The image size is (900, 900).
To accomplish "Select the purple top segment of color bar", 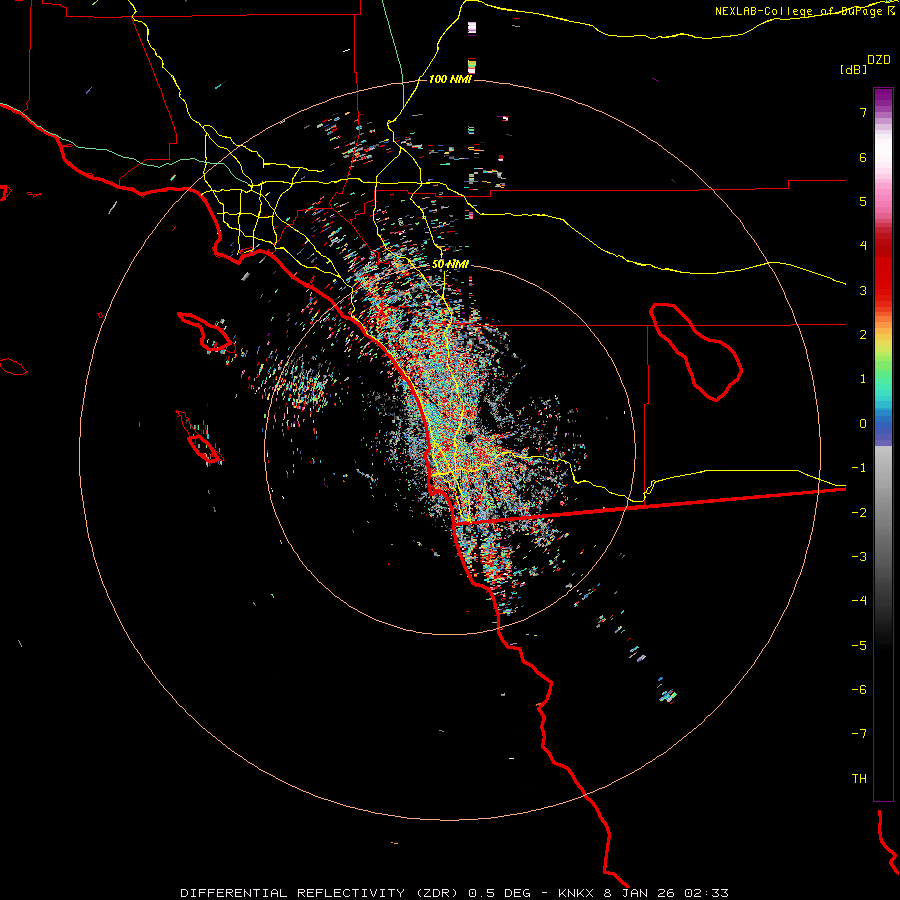I will 883,99.
